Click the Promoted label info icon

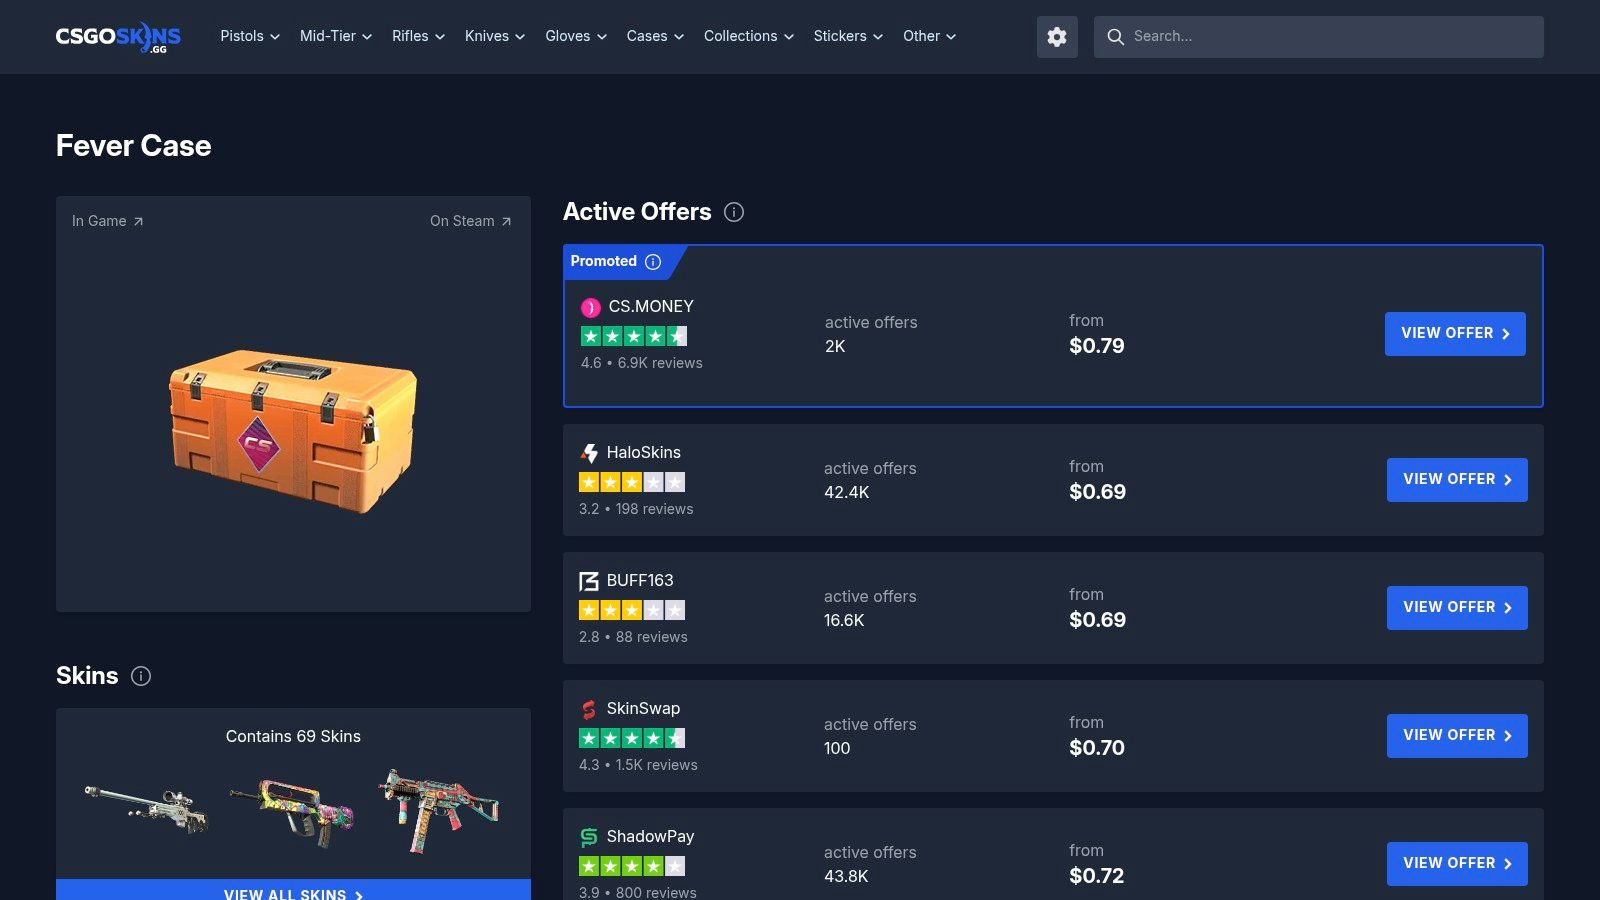[x=652, y=261]
